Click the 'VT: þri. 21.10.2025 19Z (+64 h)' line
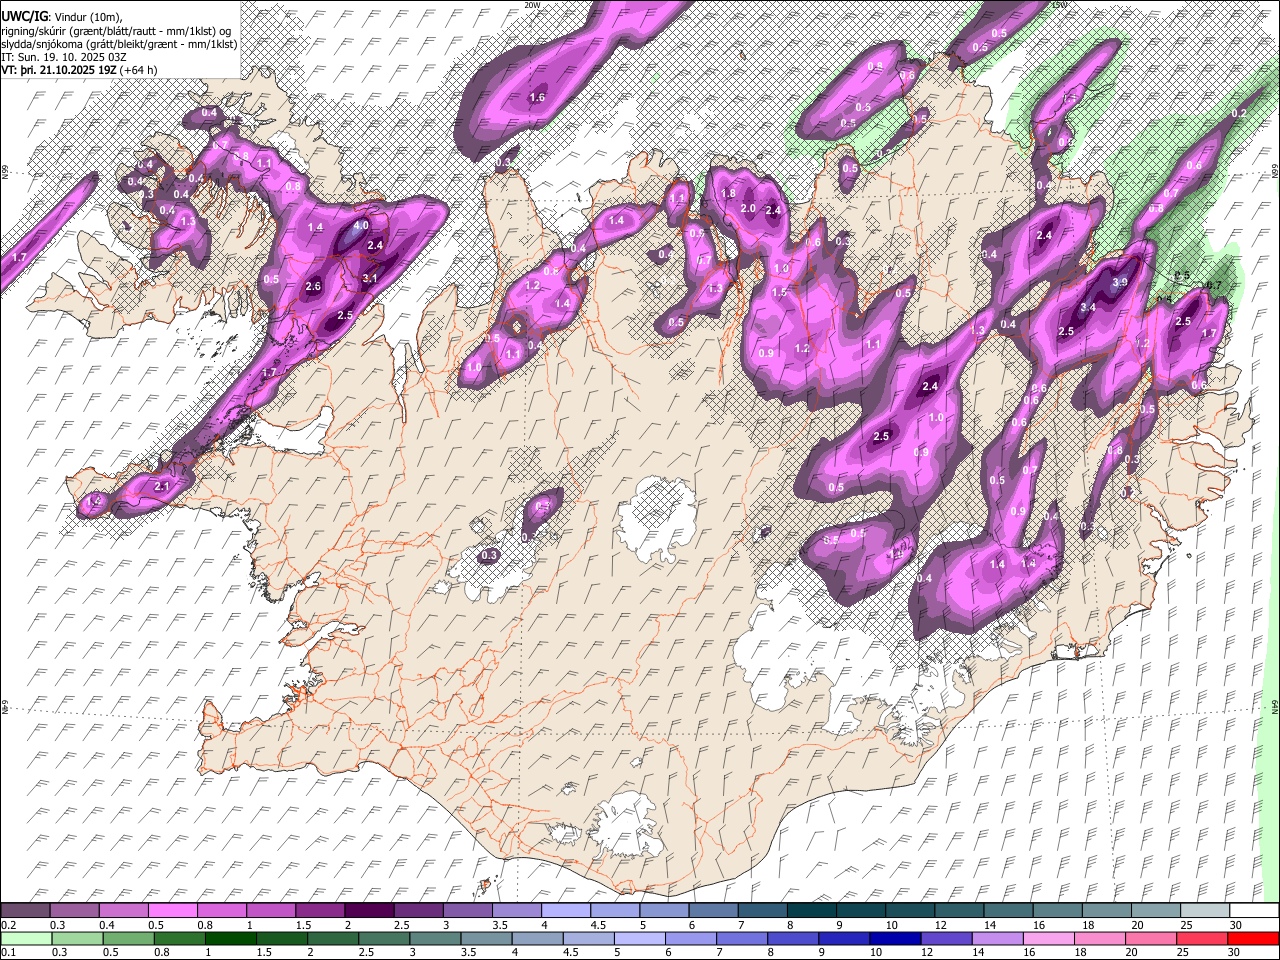The height and width of the screenshot is (960, 1280). 80,70
